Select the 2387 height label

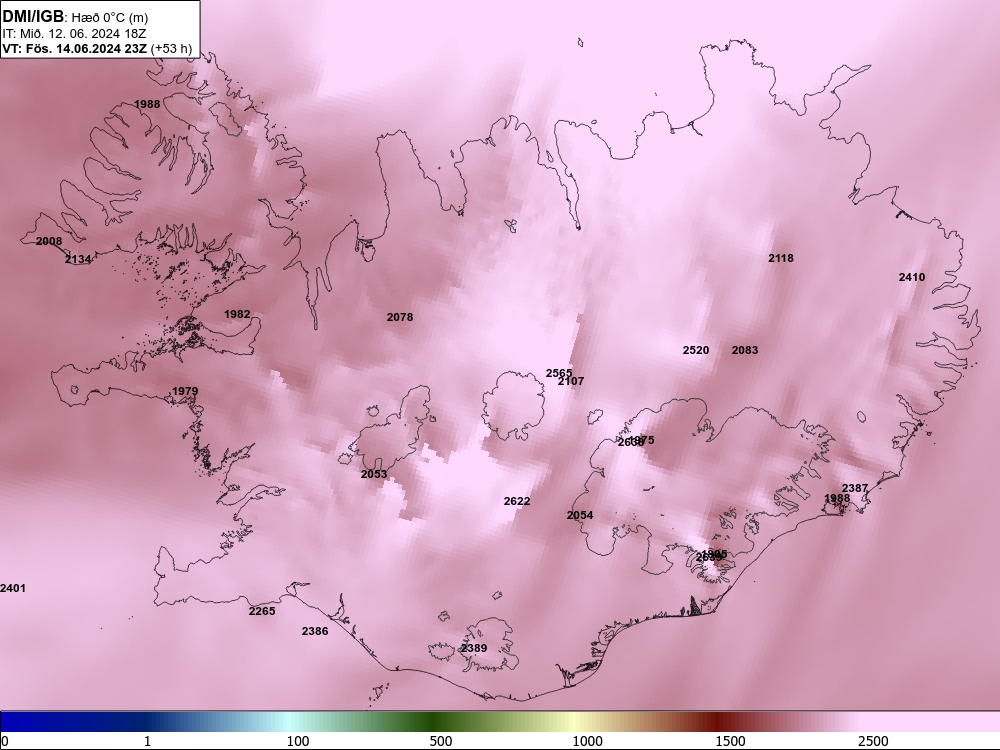(855, 488)
